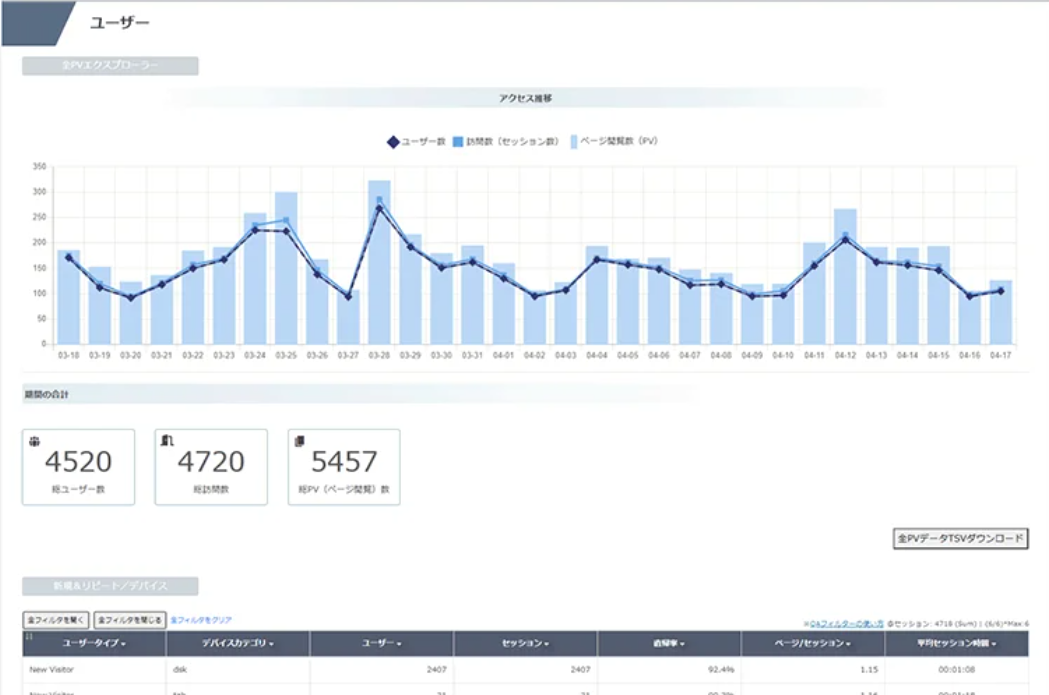Open the ユーザータイプ column filter dropdown

pyautogui.click(x=95, y=644)
